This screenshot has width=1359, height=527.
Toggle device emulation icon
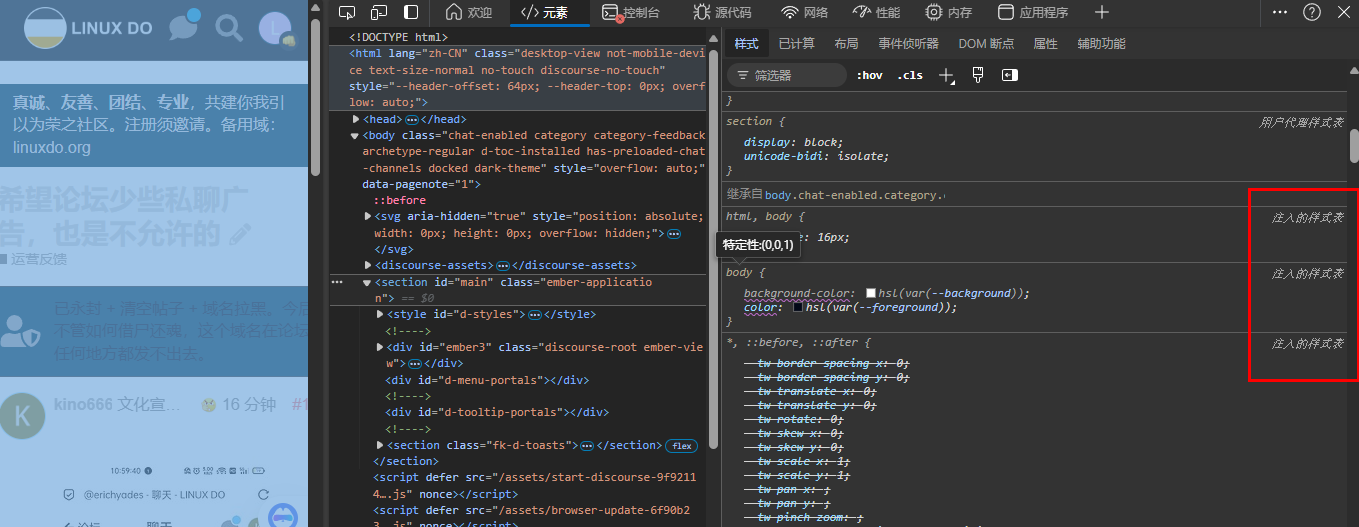point(379,12)
